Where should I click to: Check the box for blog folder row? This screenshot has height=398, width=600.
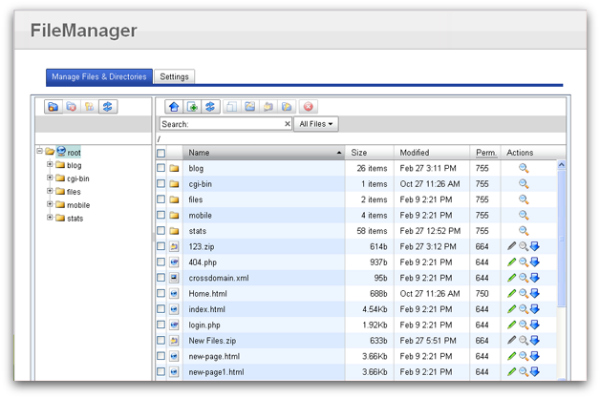tap(161, 168)
